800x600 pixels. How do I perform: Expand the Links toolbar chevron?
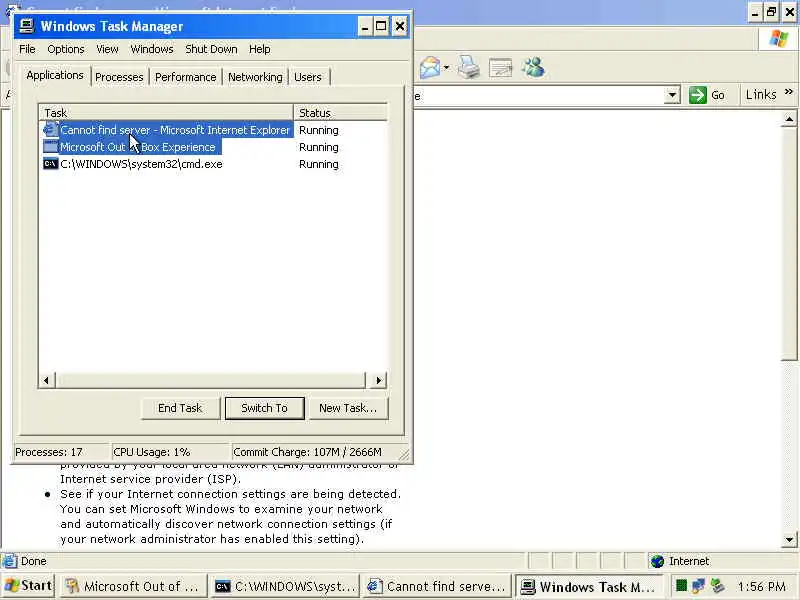pos(789,92)
